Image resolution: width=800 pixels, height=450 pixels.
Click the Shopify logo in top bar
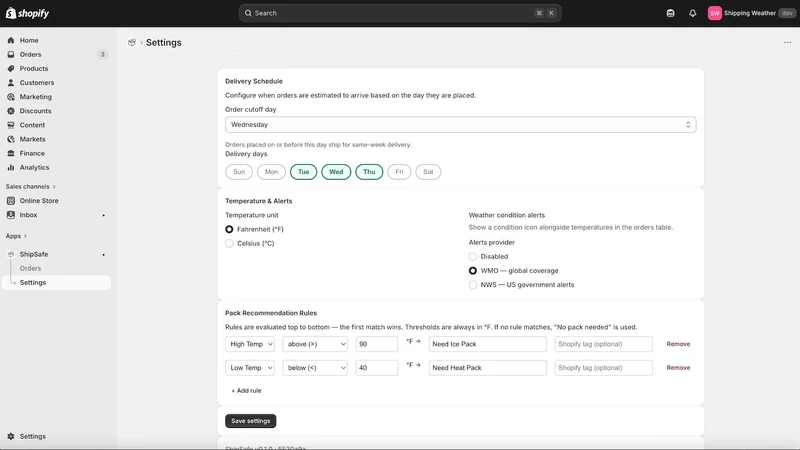(28, 13)
